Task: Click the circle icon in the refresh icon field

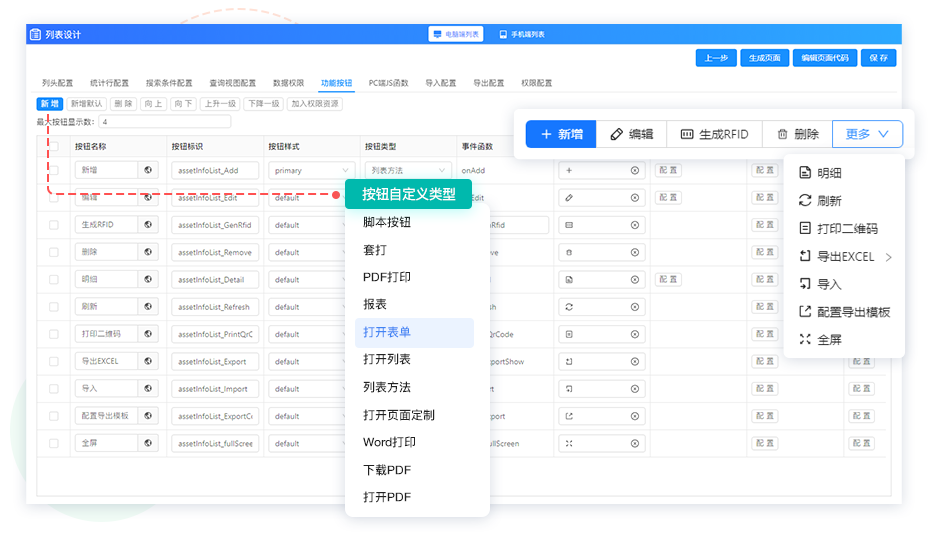Action: [635, 307]
